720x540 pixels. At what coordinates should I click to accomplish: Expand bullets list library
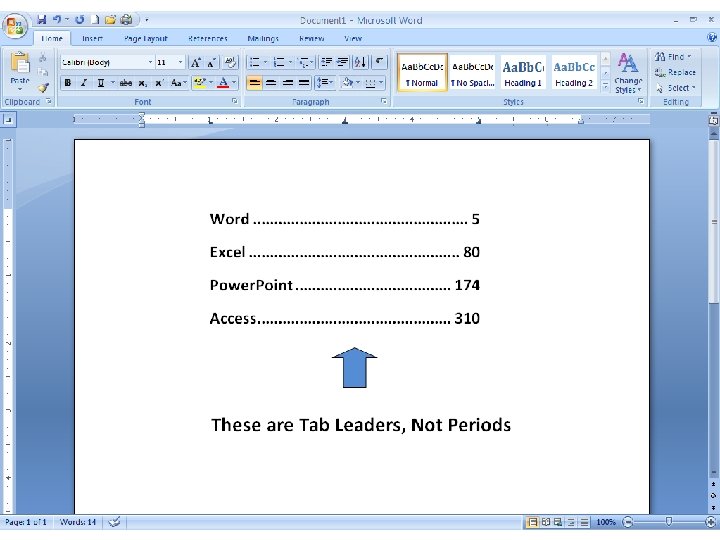point(265,62)
